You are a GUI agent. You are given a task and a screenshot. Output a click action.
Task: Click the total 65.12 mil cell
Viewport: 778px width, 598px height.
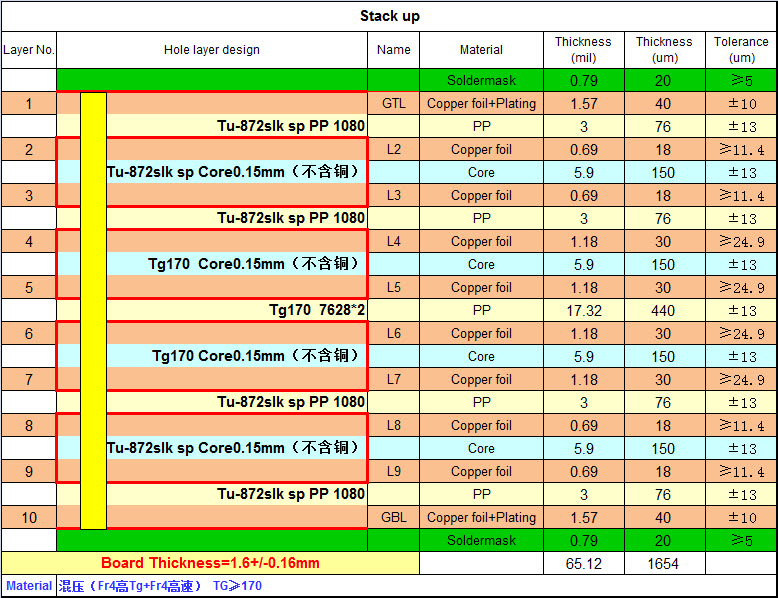[x=583, y=563]
